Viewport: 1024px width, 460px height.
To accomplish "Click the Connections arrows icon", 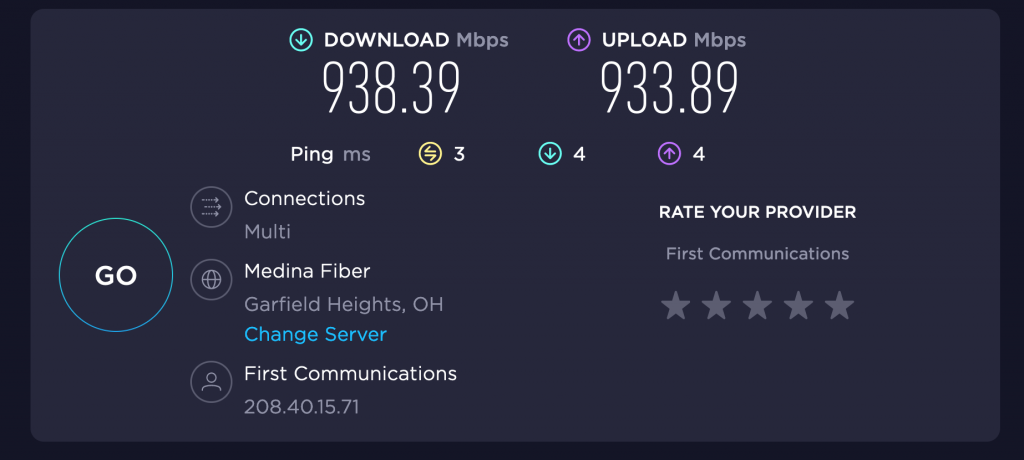I will click(211, 207).
